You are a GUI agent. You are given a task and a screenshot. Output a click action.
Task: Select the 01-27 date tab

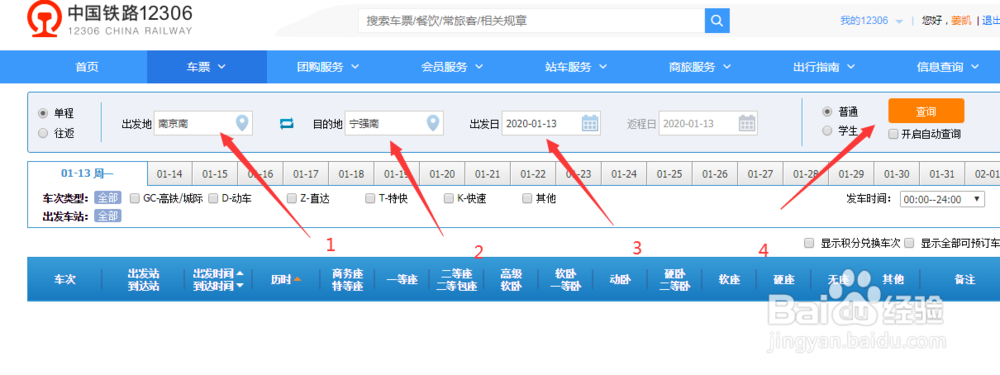coord(760,173)
